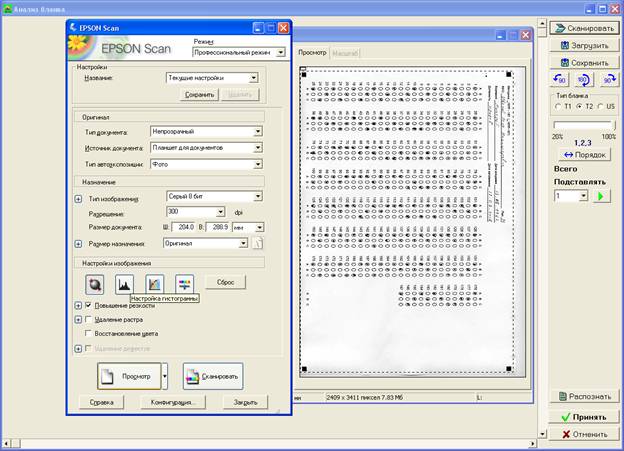Click the document width Ш input field
This screenshot has height=451, width=624.
coord(184,227)
